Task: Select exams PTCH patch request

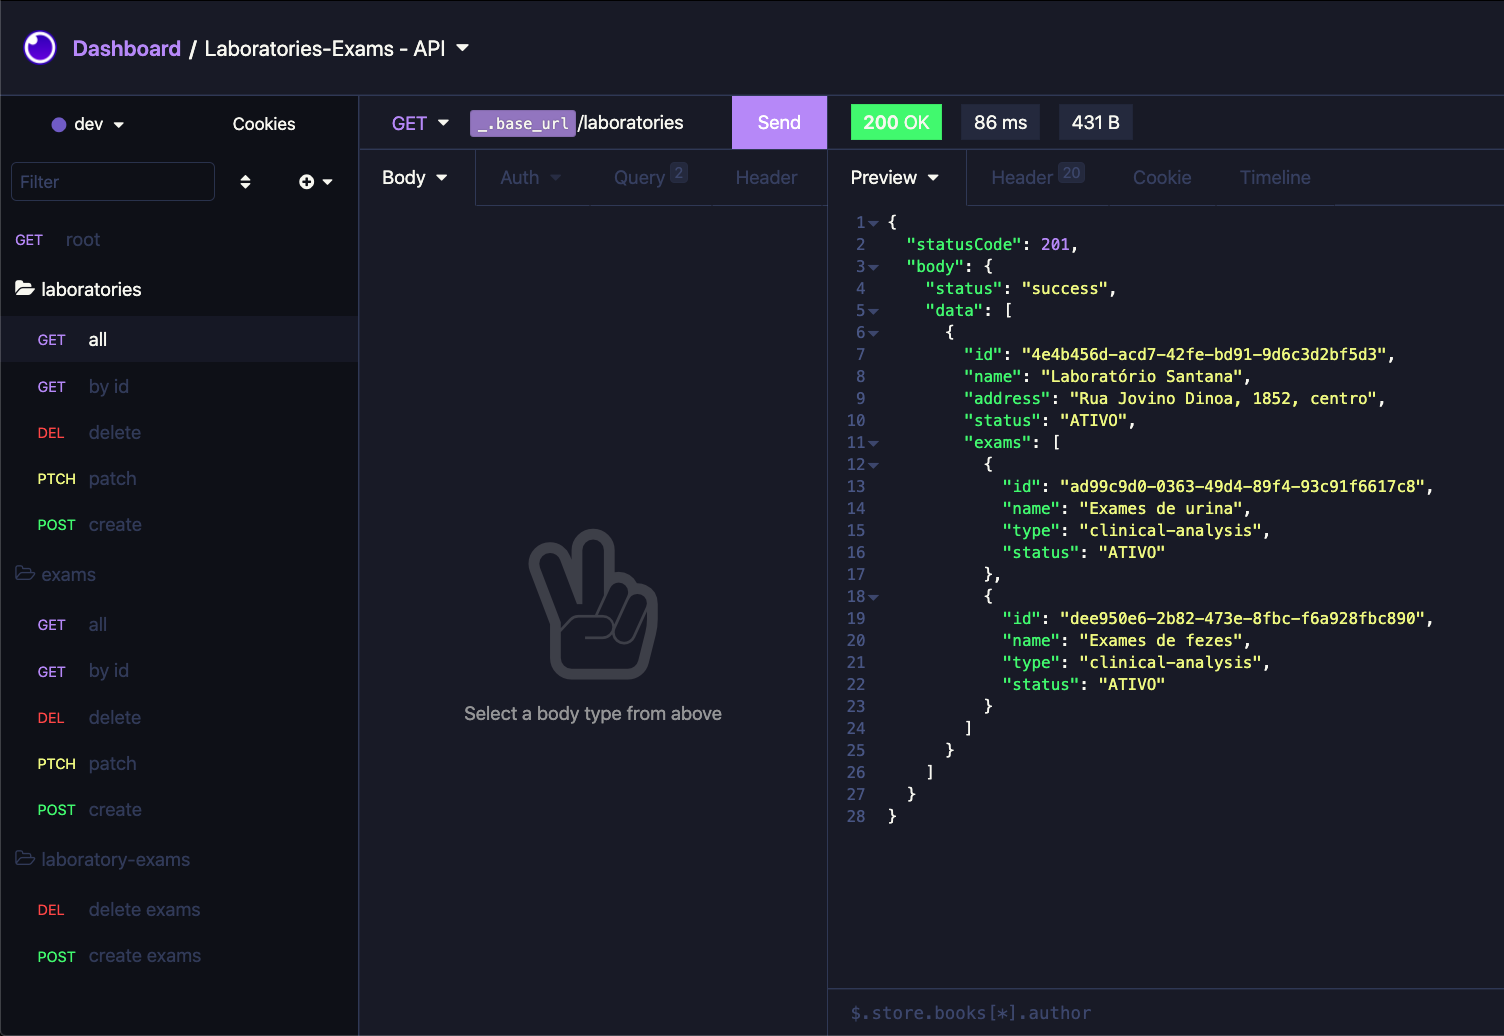Action: pyautogui.click(x=180, y=763)
